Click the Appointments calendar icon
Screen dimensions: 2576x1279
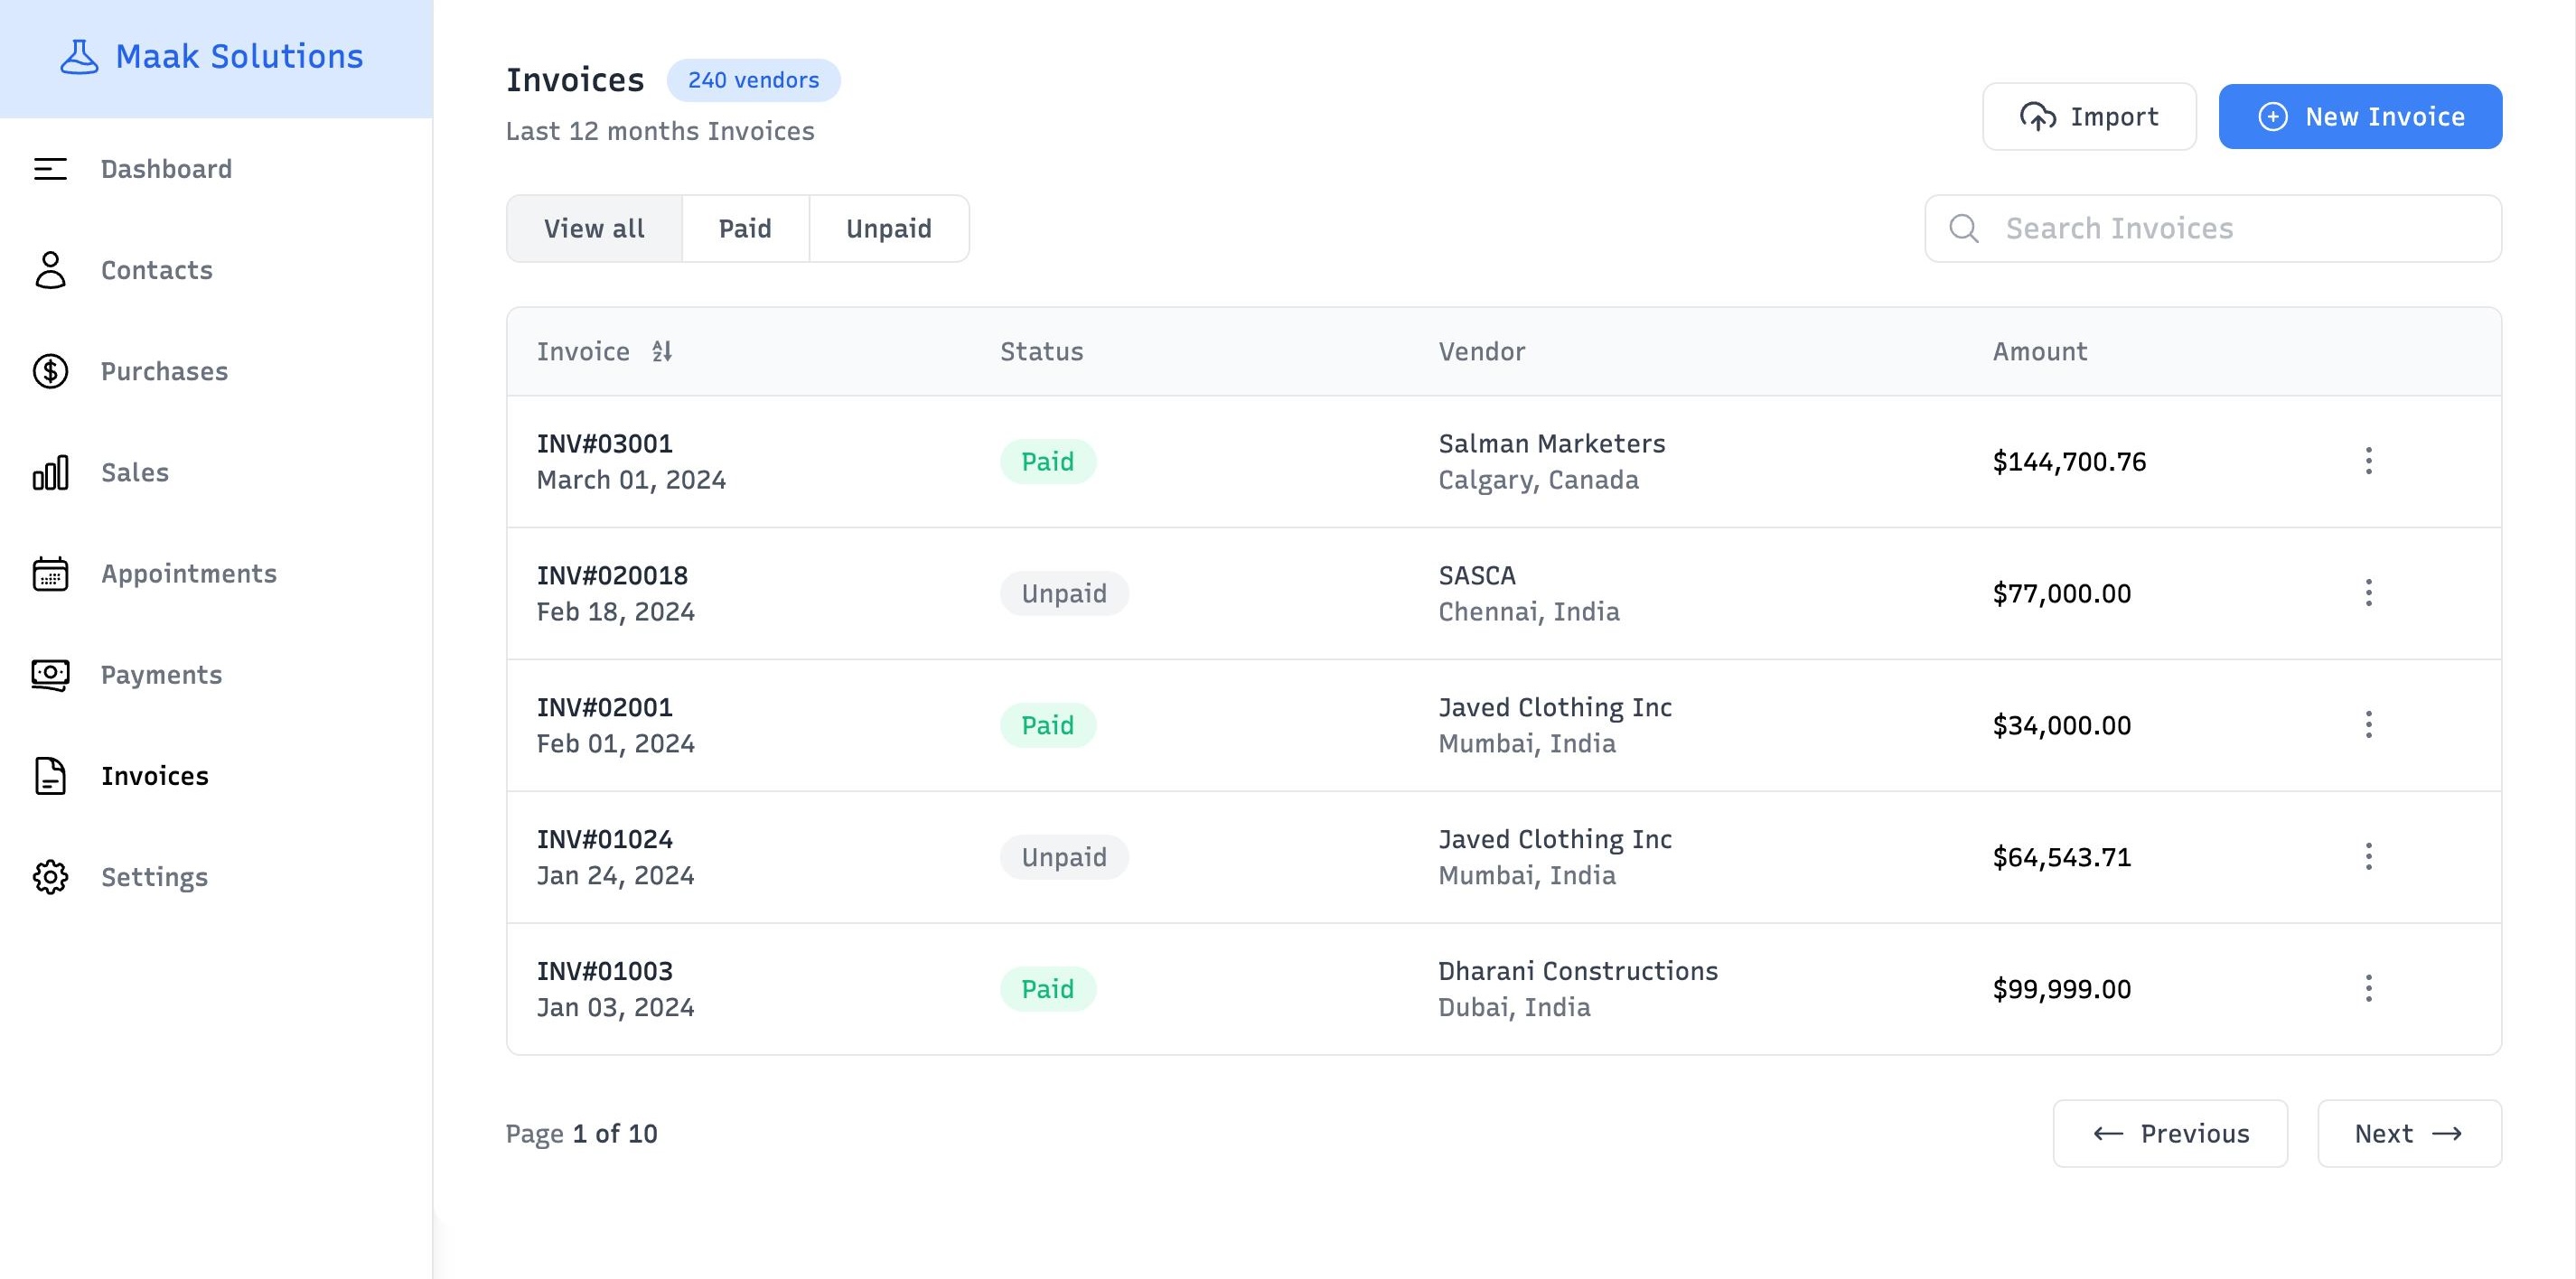click(49, 574)
